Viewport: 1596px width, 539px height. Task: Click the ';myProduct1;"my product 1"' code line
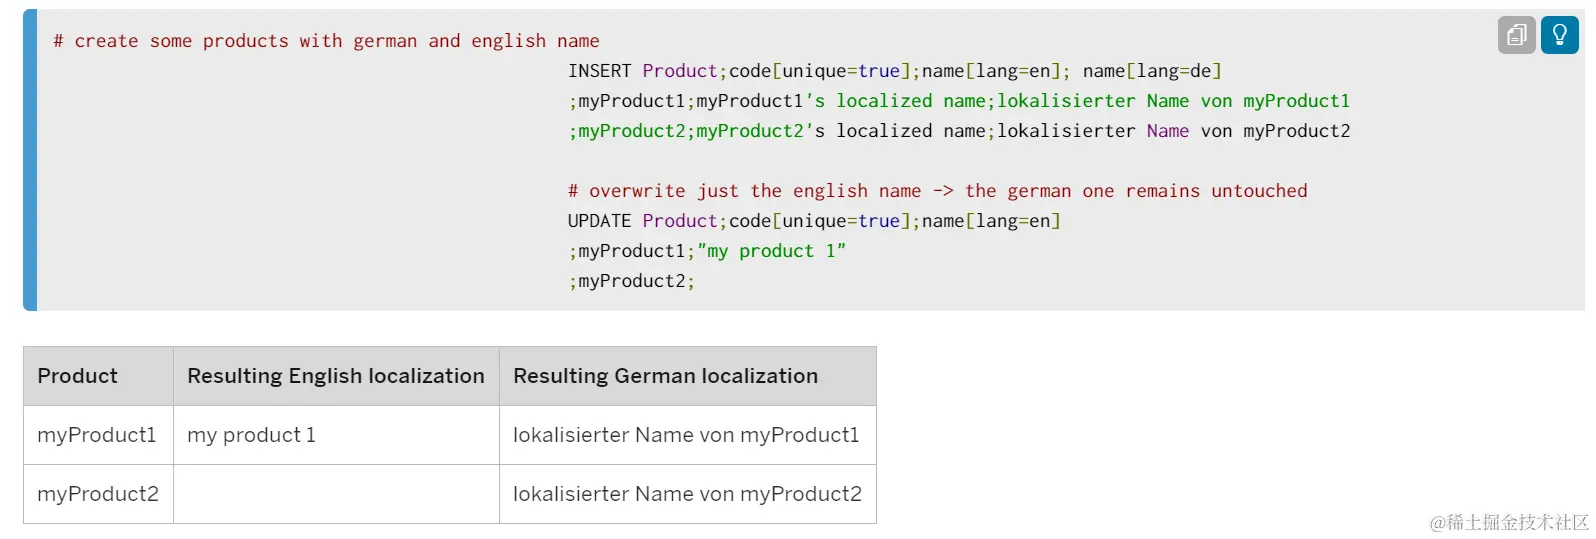pos(707,251)
